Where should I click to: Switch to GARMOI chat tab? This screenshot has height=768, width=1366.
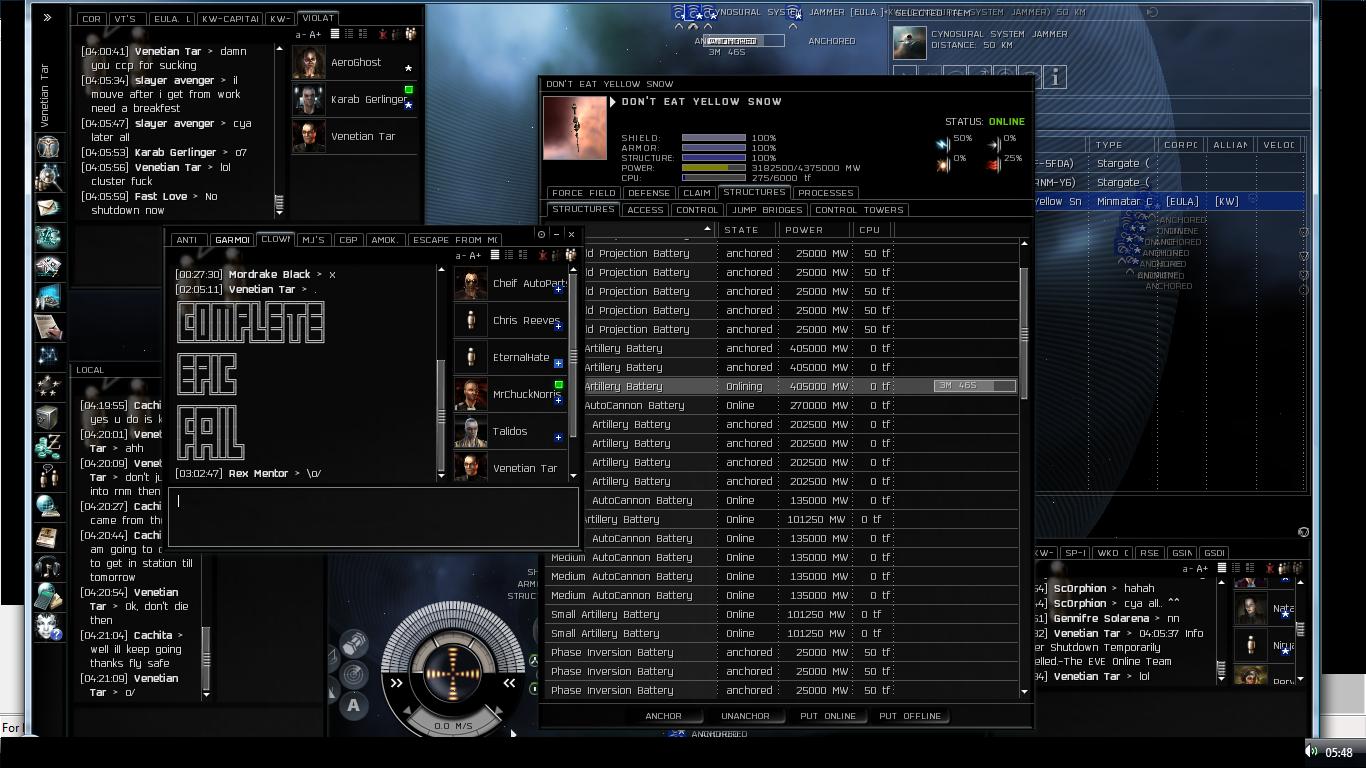(x=231, y=240)
